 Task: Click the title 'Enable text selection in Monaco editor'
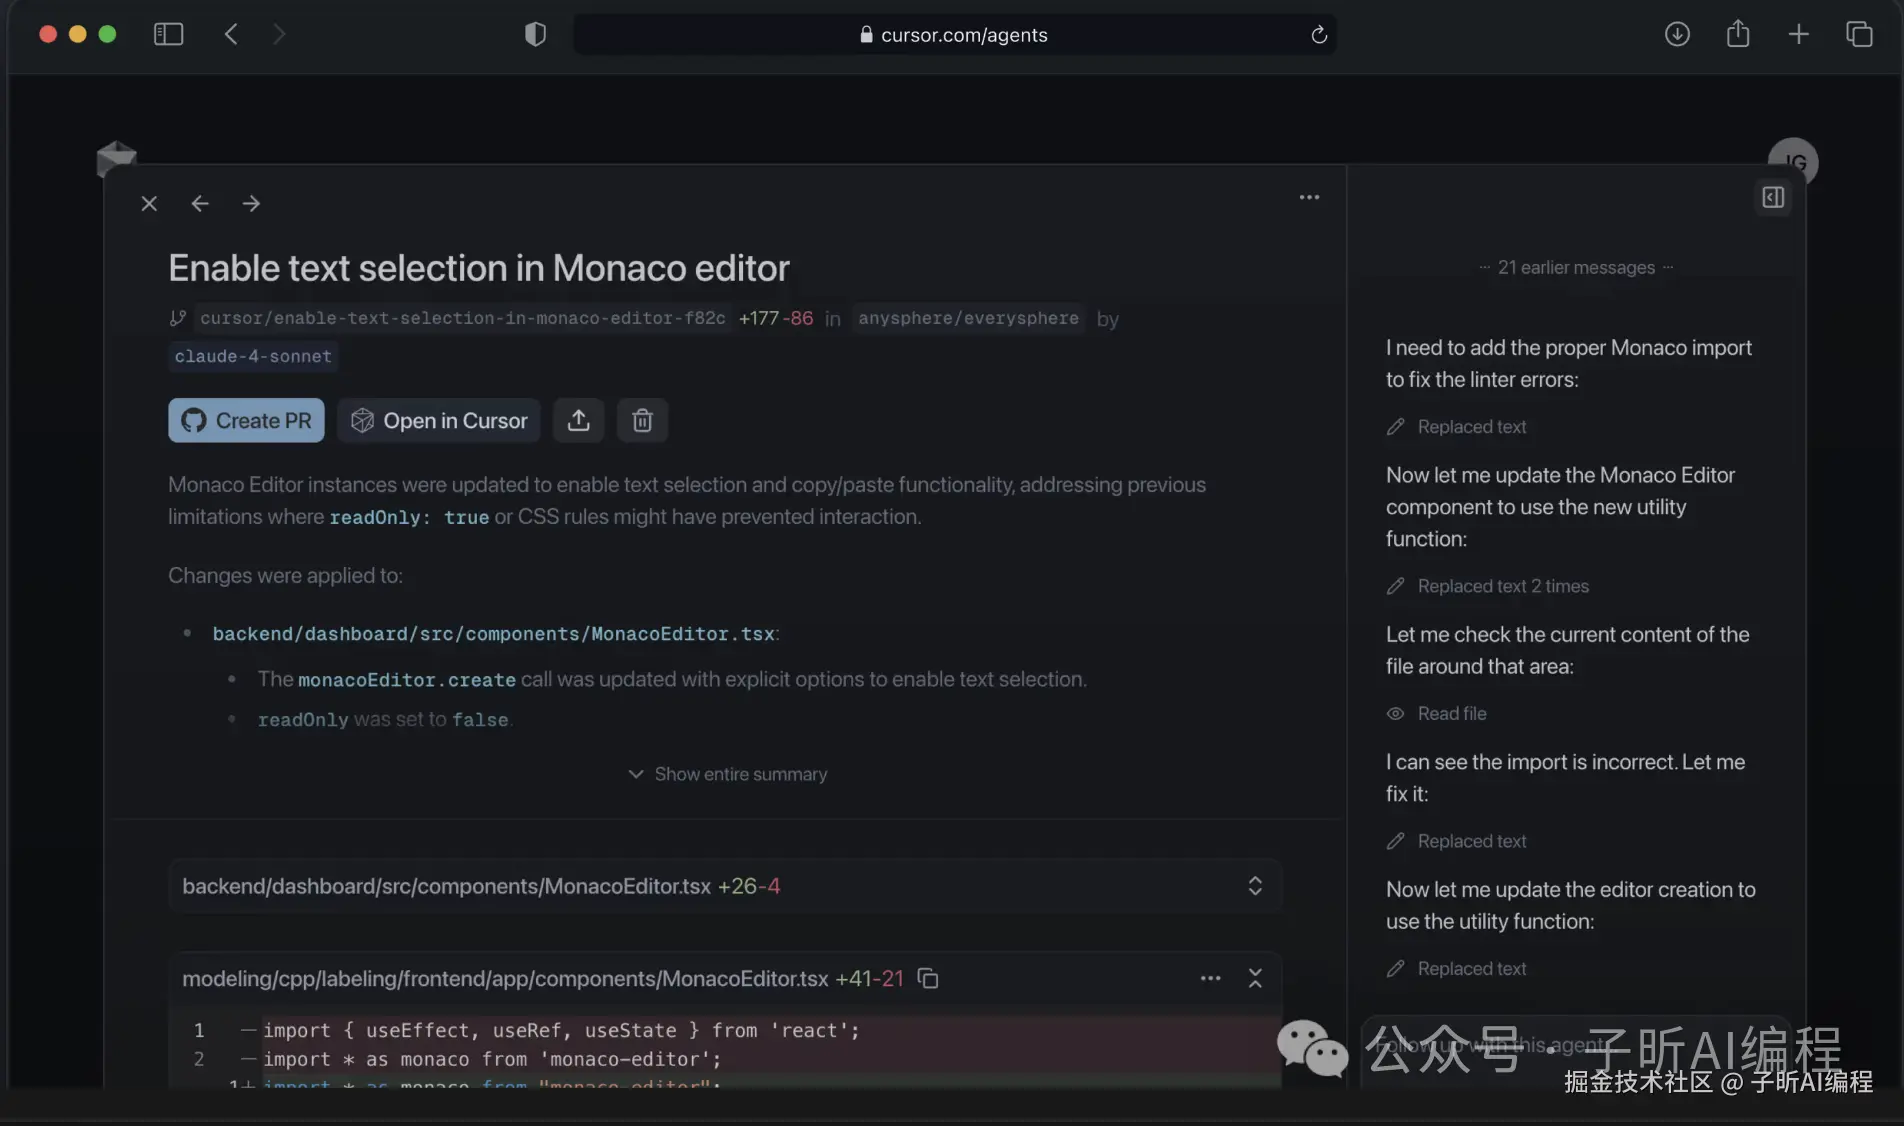tap(479, 268)
